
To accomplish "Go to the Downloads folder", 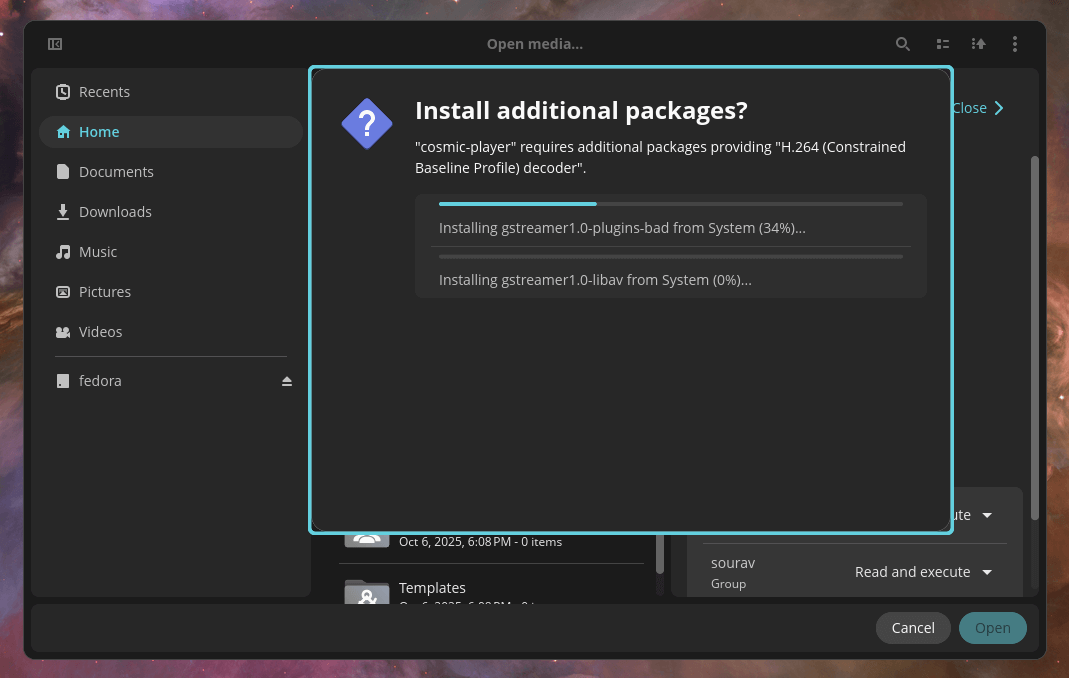I will tap(115, 211).
